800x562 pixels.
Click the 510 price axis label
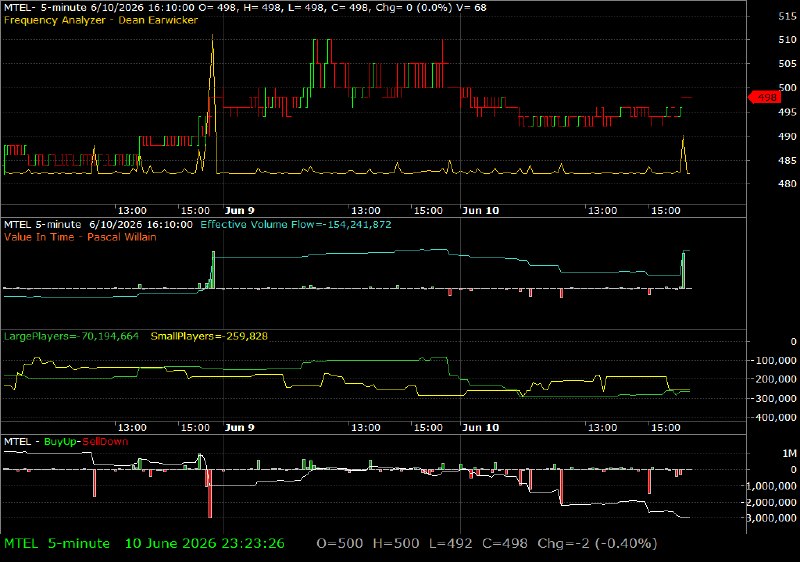[x=787, y=39]
